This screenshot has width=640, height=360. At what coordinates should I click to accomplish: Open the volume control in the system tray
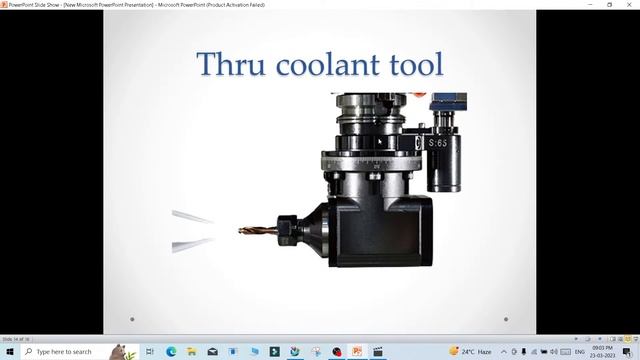tap(553, 351)
